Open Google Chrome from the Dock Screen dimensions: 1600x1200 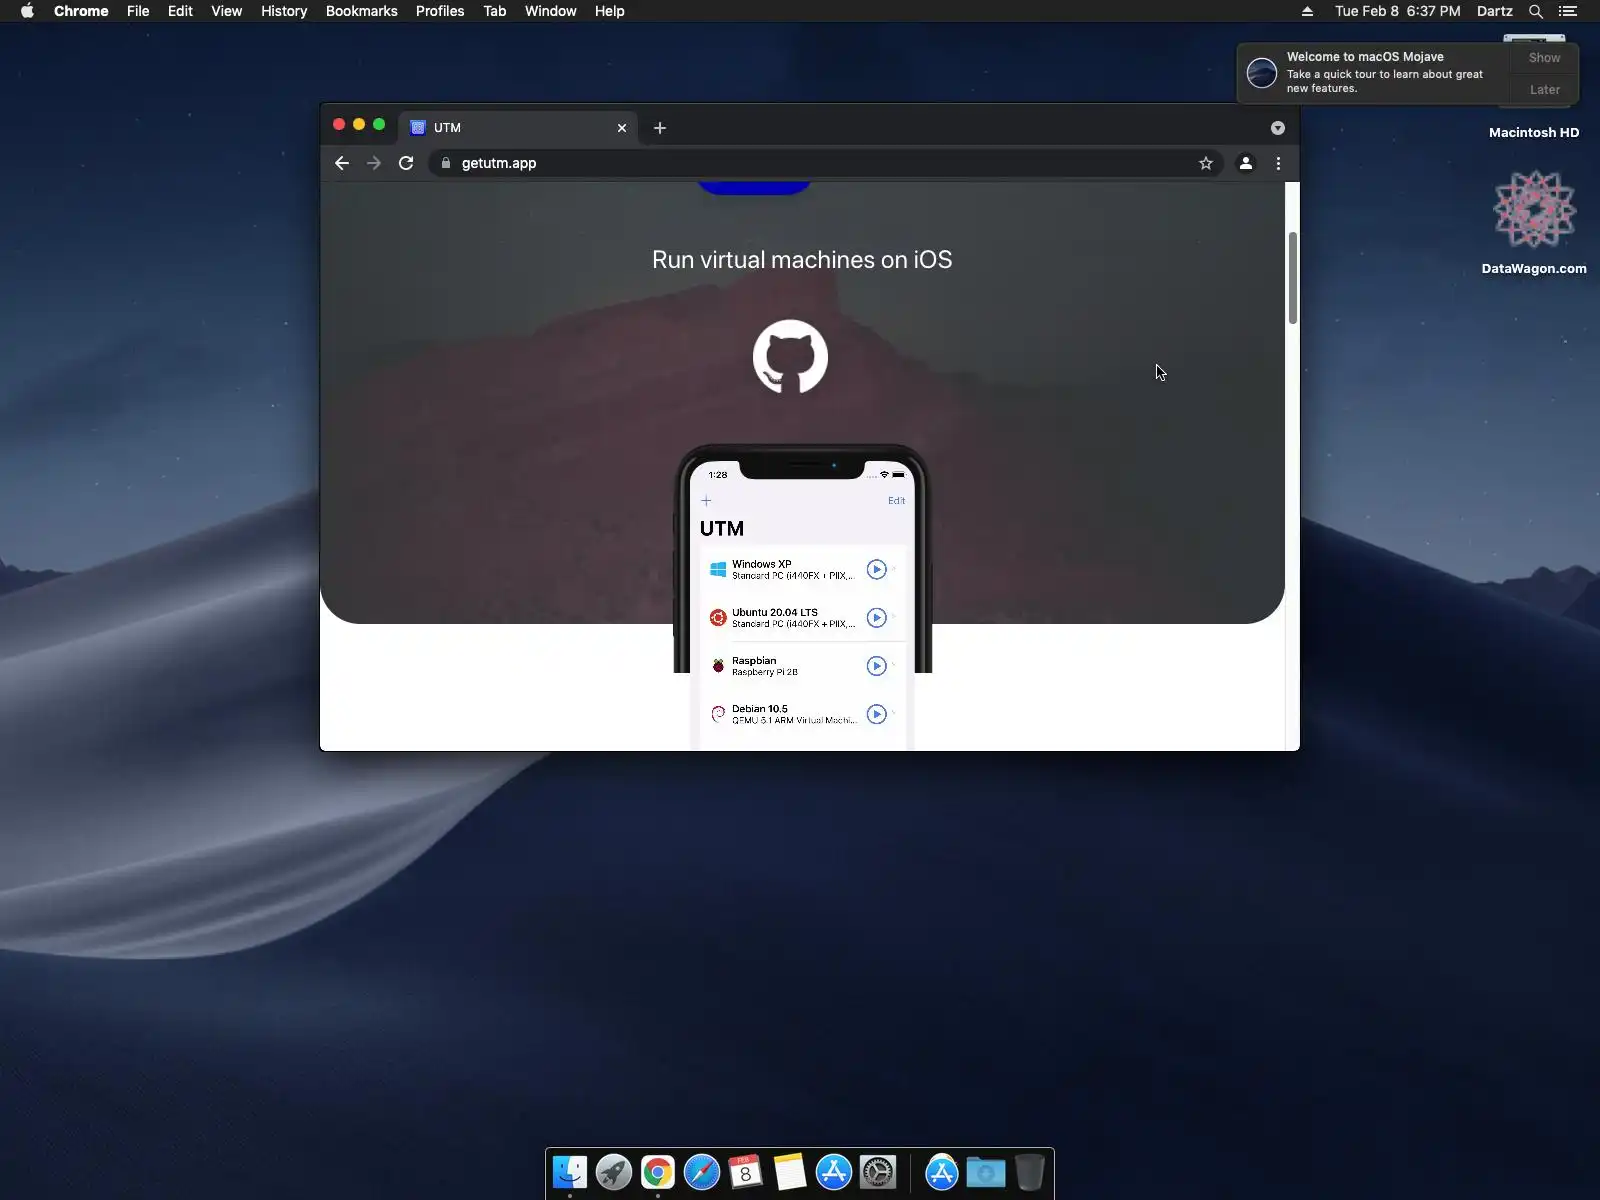[x=658, y=1172]
